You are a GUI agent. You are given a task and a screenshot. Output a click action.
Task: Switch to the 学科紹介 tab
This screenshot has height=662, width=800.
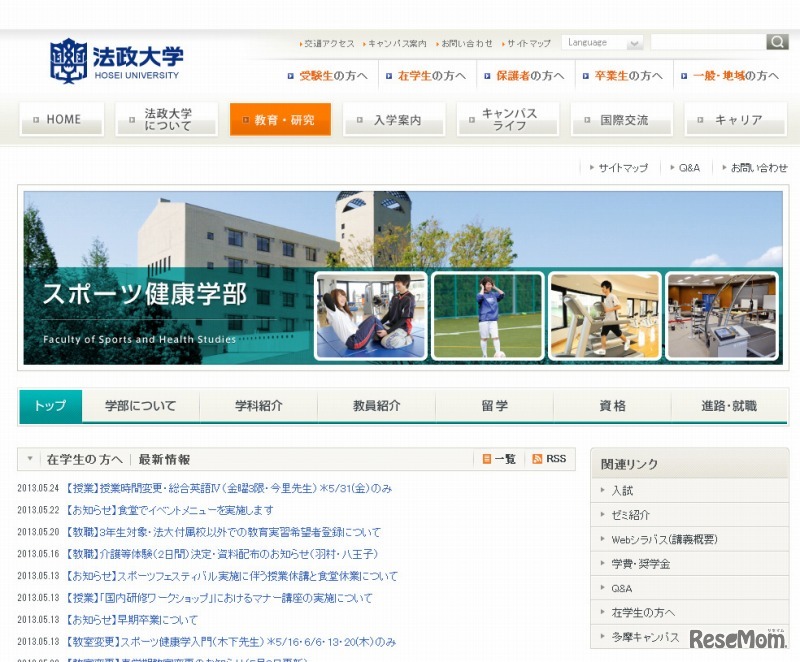pos(257,406)
